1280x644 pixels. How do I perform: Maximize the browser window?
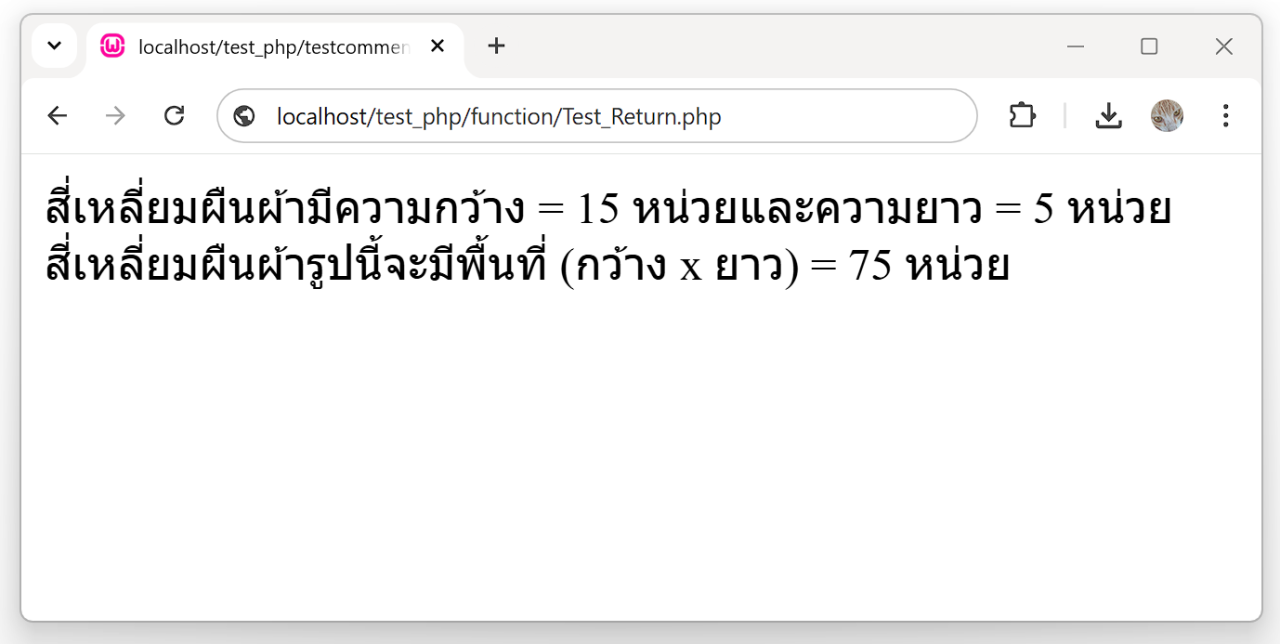[x=1149, y=46]
